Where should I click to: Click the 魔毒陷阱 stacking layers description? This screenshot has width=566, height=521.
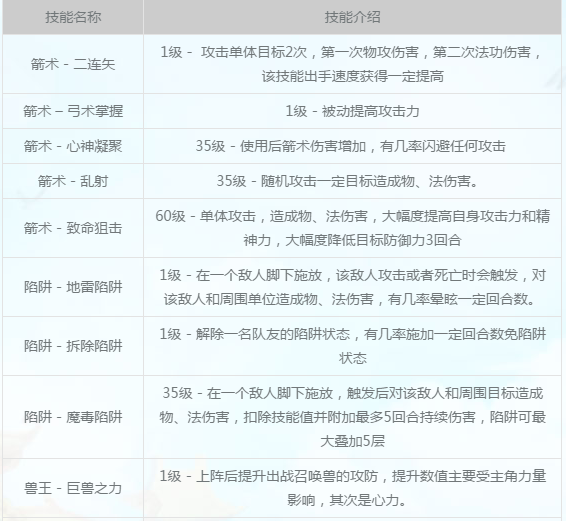tap(352, 417)
